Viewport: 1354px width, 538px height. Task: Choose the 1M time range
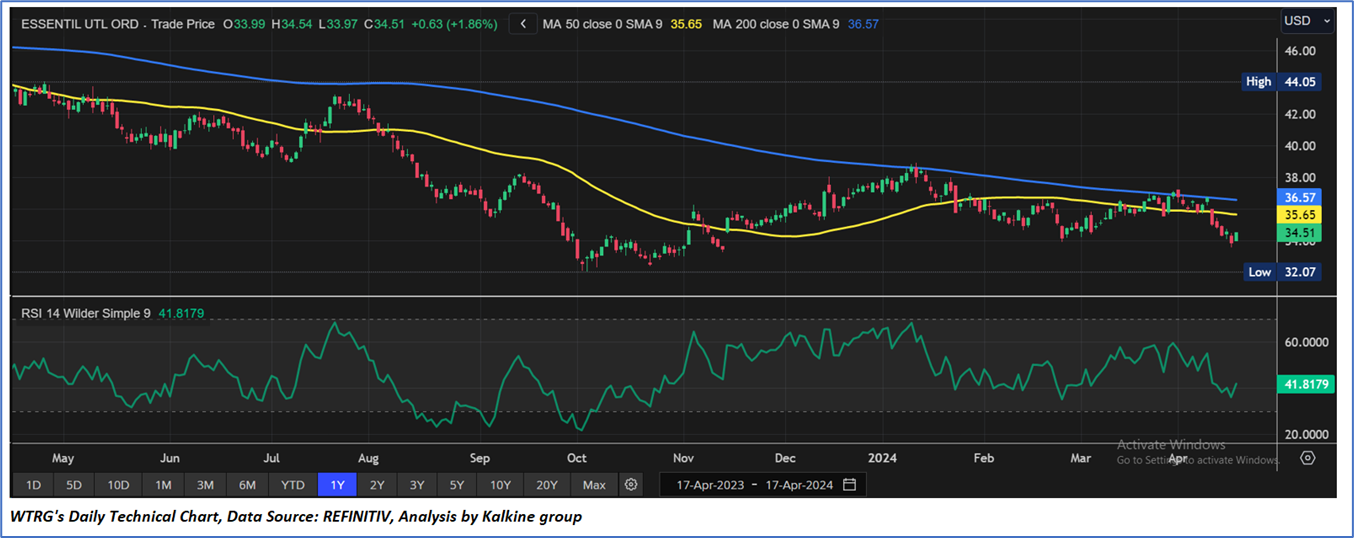163,485
